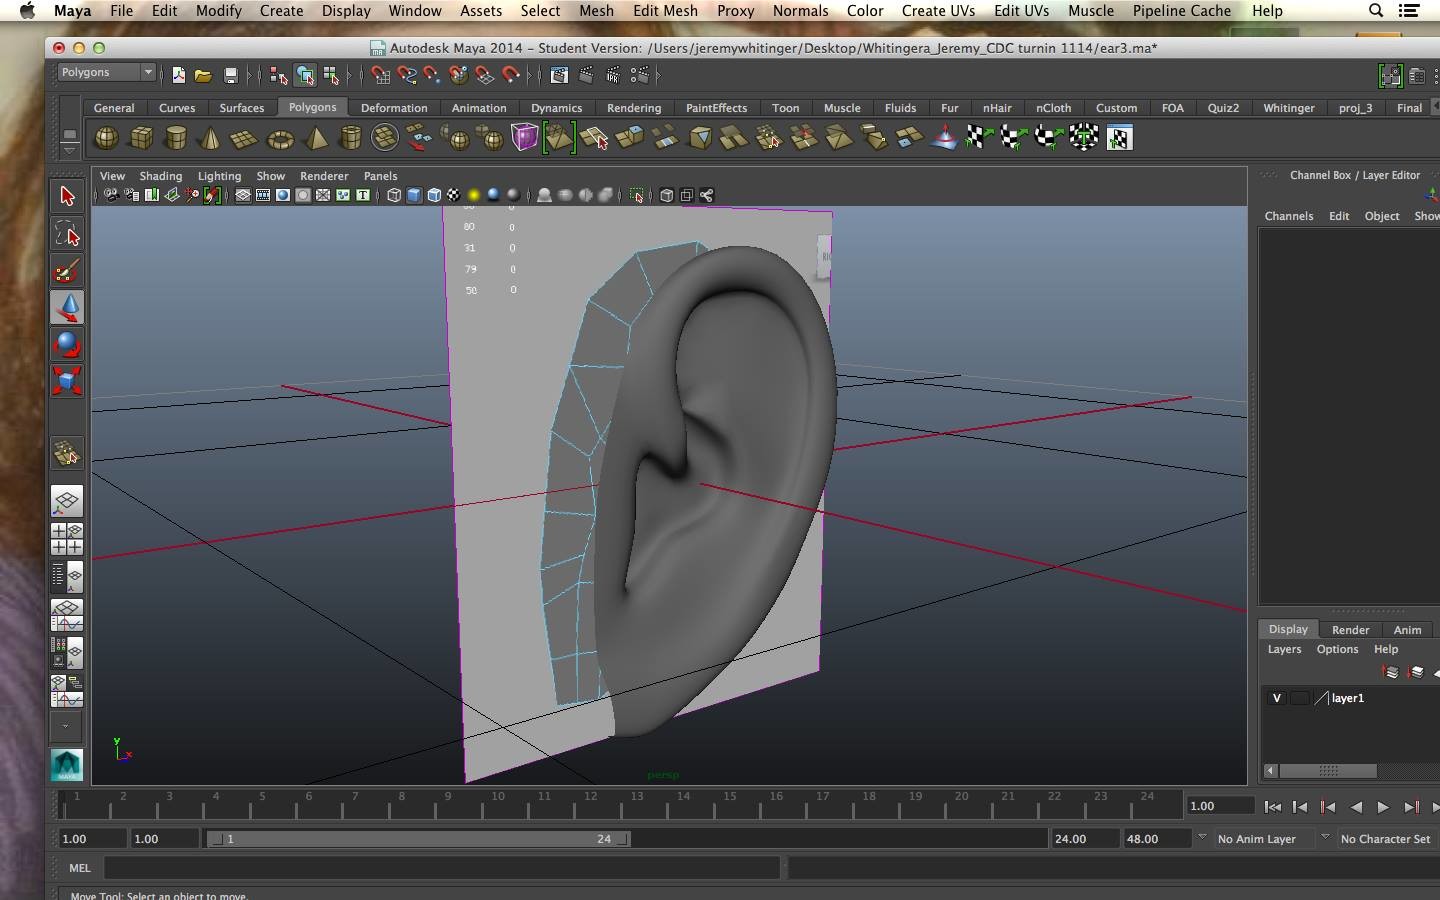
Task: Select the polygon sphere creation tool
Action: [106, 138]
